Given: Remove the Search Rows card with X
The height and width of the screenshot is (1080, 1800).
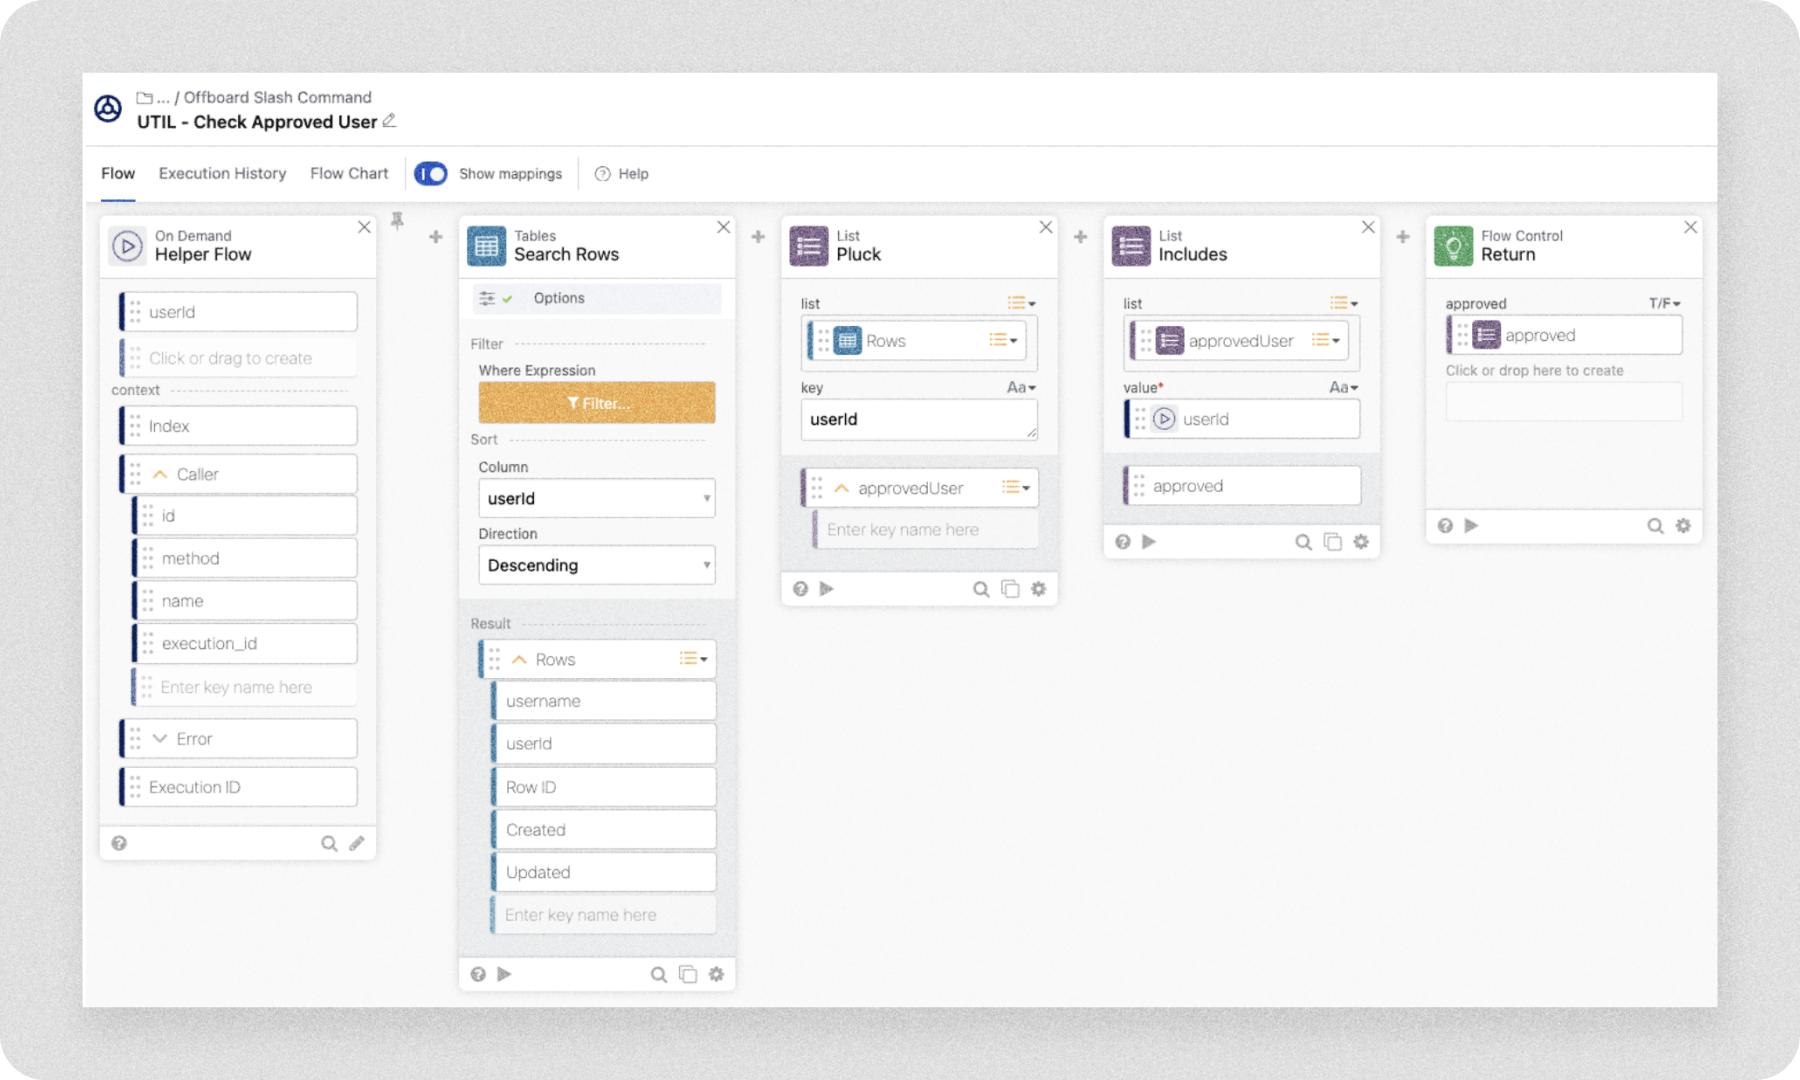Looking at the screenshot, I should tap(723, 227).
